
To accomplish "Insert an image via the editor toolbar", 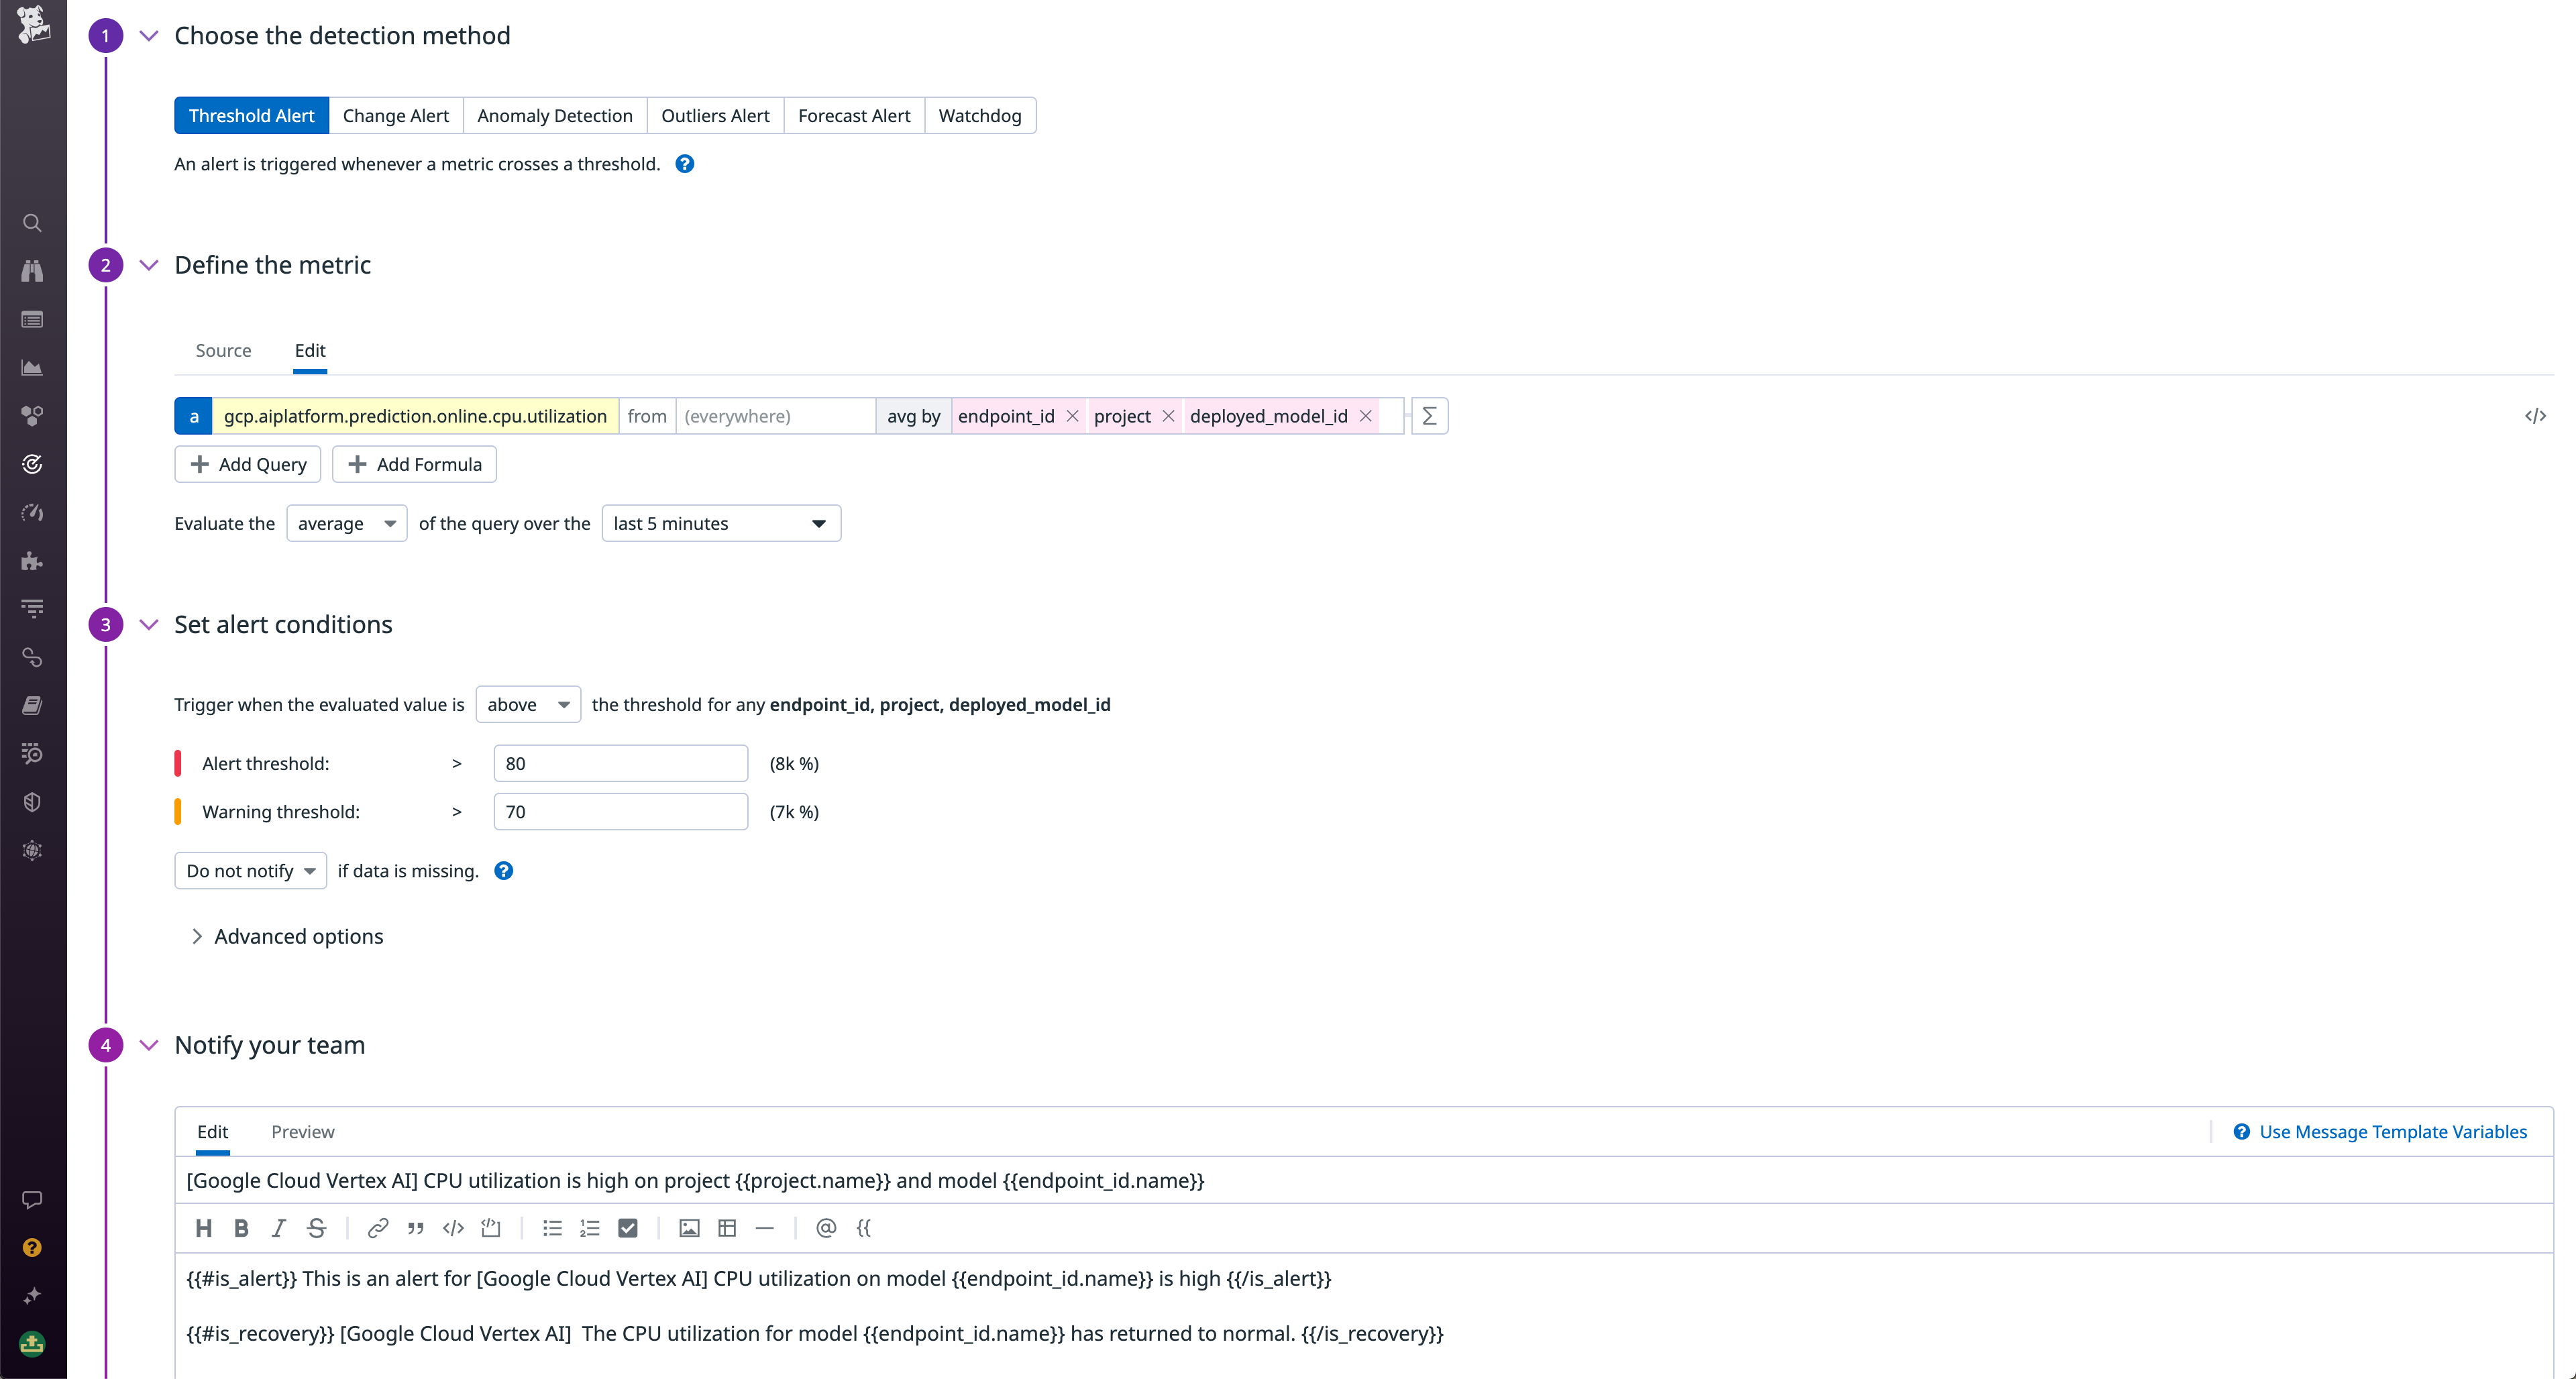I will tap(689, 1228).
